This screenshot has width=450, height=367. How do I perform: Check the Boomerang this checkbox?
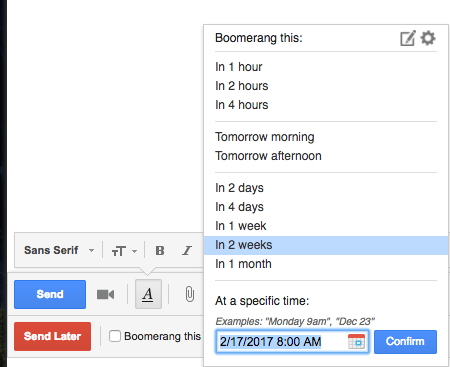pos(115,336)
